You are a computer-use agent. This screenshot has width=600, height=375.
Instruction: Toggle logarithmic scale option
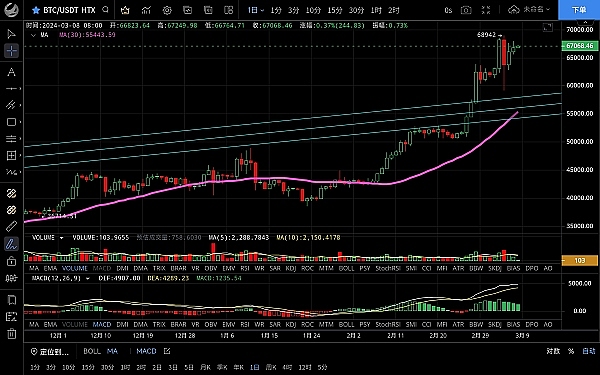(553, 351)
